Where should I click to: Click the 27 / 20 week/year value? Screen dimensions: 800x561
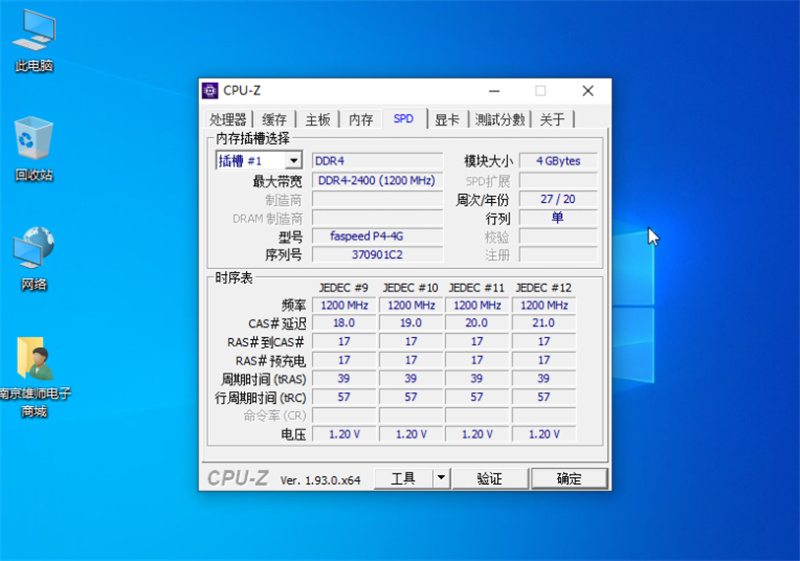558,199
